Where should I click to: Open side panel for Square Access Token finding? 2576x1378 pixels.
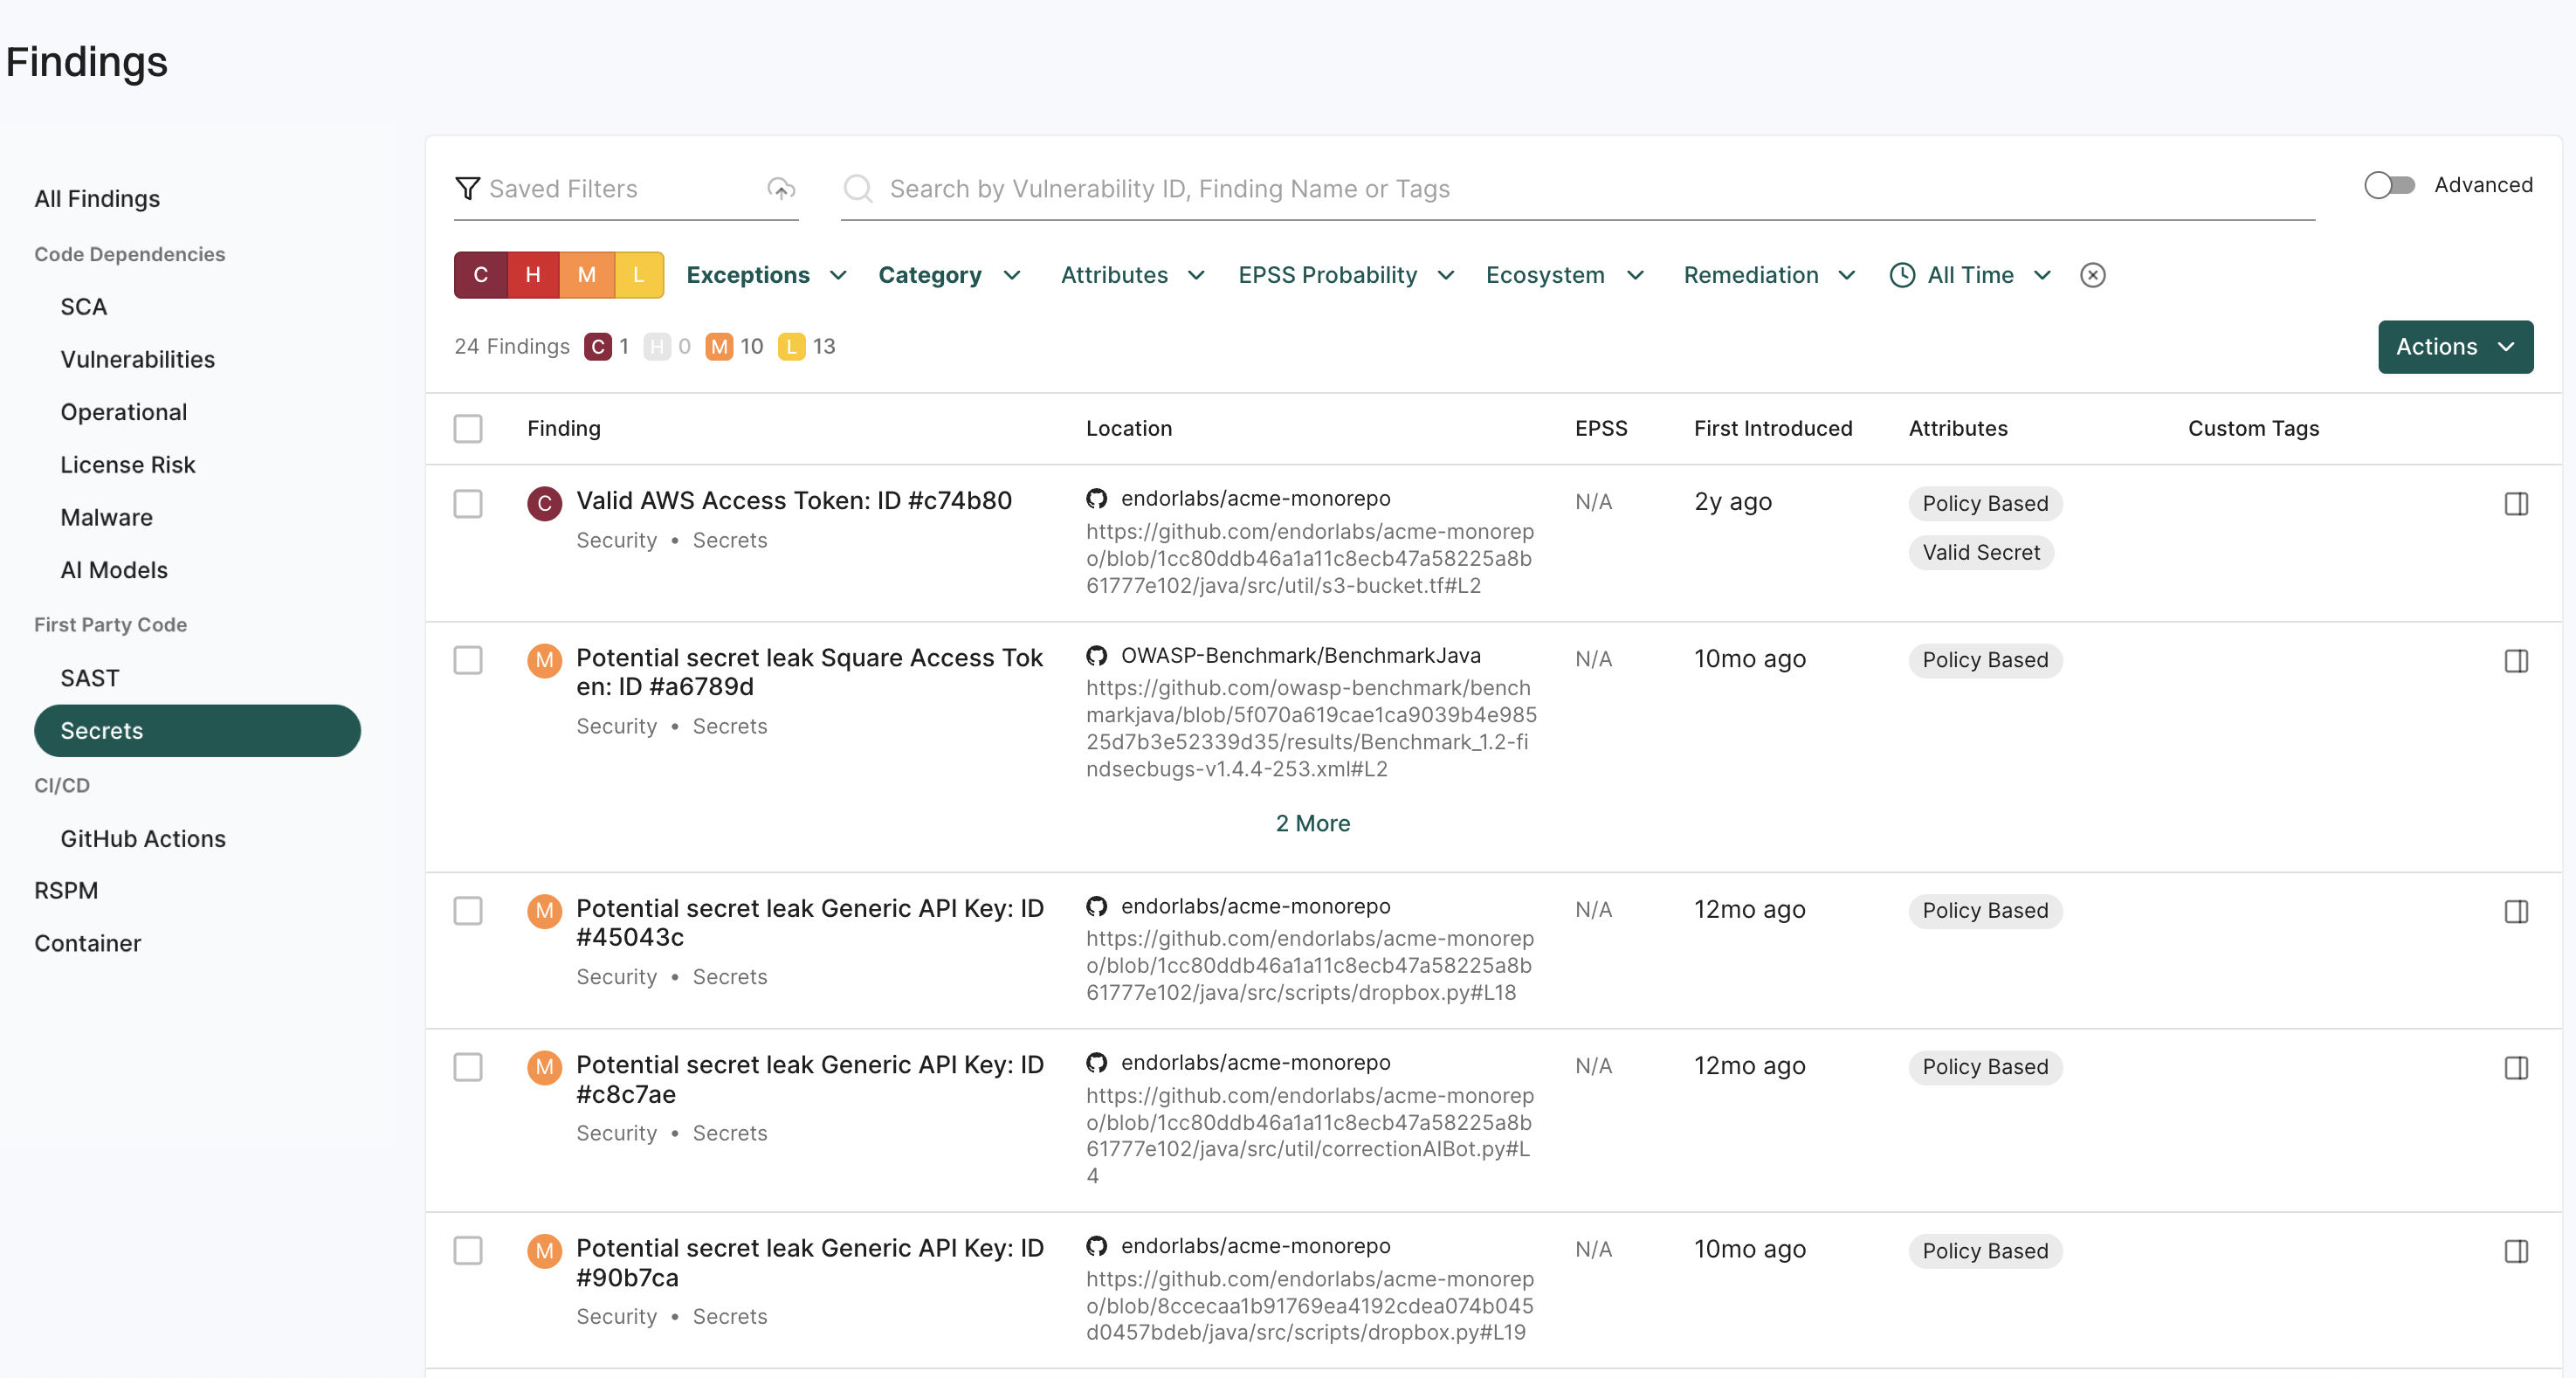[2516, 660]
